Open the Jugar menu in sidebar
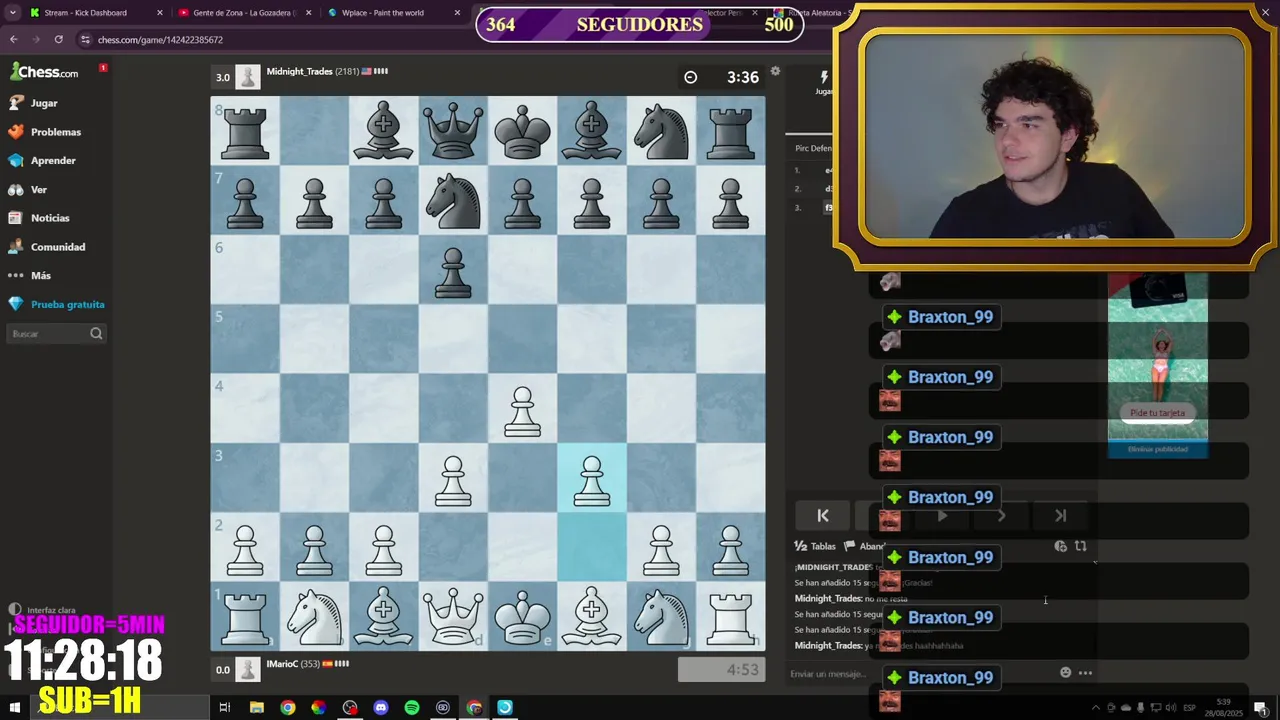This screenshot has height=720, width=1280. 44,103
